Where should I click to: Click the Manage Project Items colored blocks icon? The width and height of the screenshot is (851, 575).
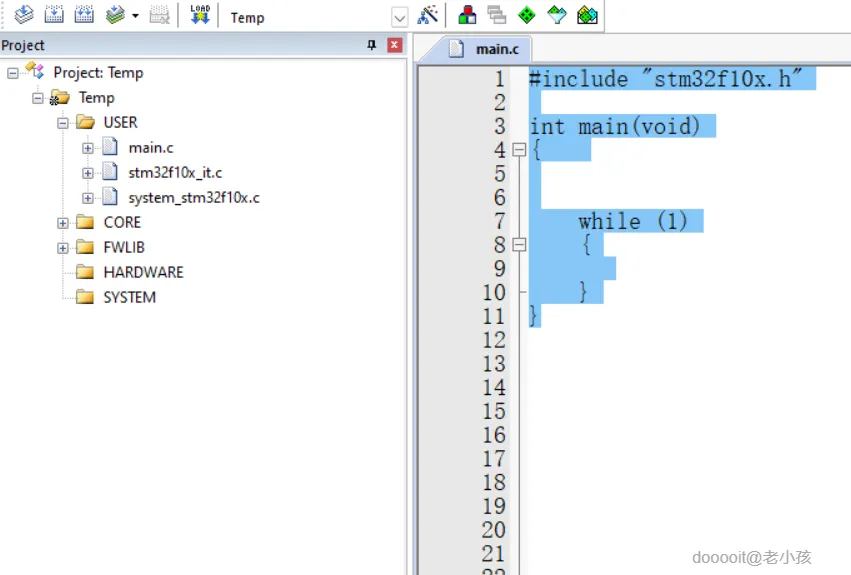[467, 15]
